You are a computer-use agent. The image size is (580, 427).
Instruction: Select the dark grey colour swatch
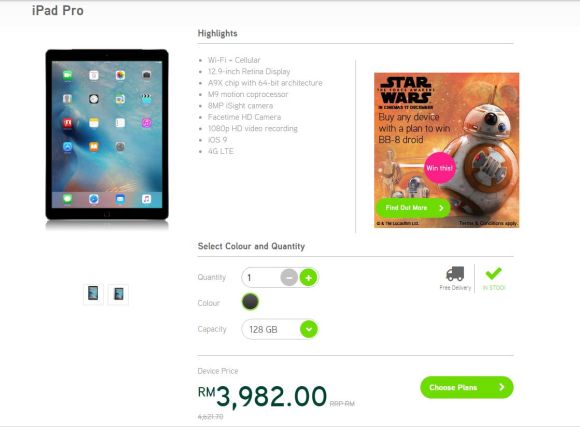pyautogui.click(x=250, y=301)
